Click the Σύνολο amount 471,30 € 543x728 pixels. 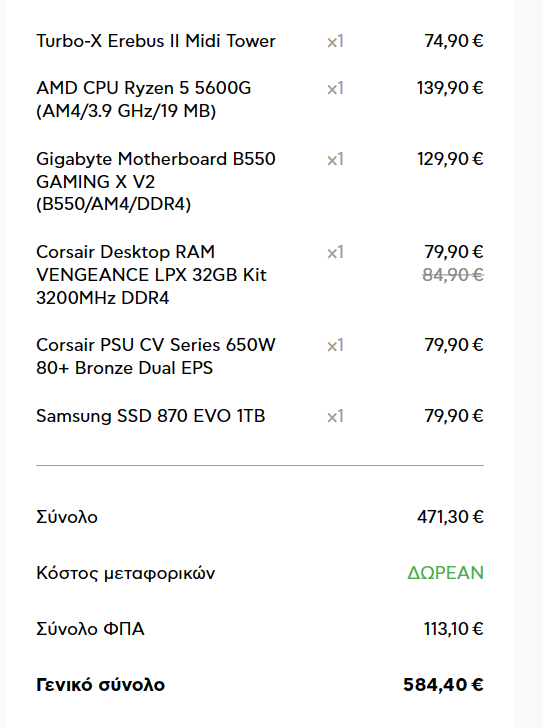point(450,517)
